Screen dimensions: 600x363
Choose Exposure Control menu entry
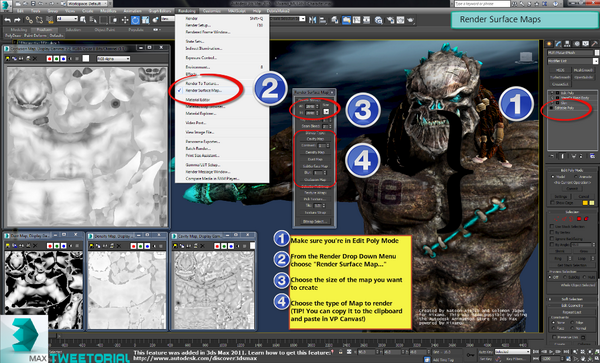(x=201, y=58)
